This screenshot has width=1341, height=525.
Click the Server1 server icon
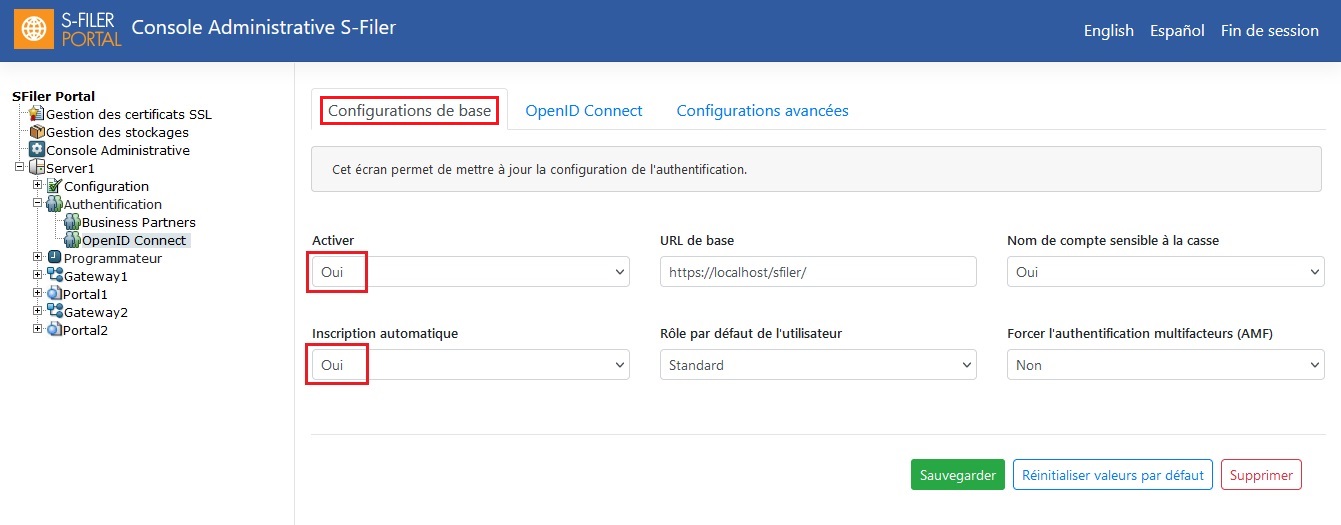click(x=37, y=168)
